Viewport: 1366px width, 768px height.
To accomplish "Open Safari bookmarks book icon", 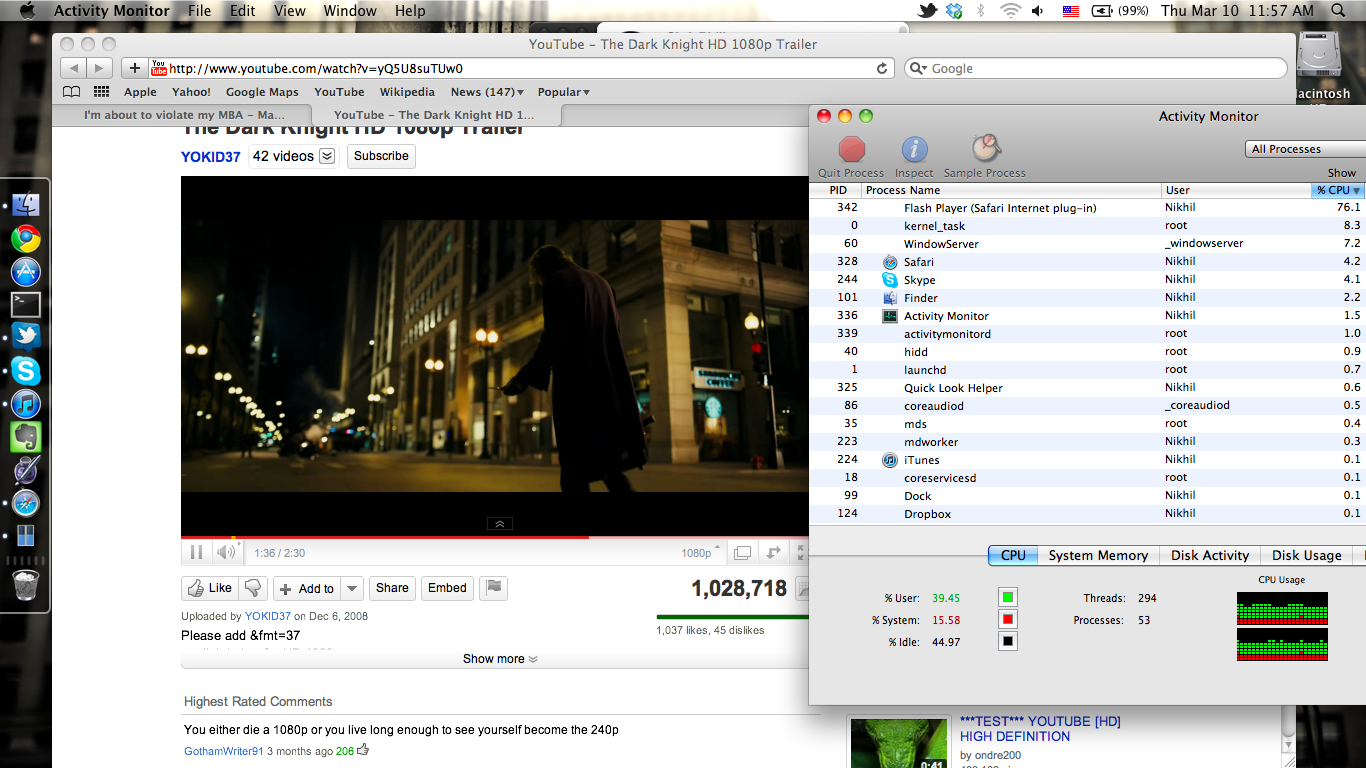I will click(x=71, y=92).
